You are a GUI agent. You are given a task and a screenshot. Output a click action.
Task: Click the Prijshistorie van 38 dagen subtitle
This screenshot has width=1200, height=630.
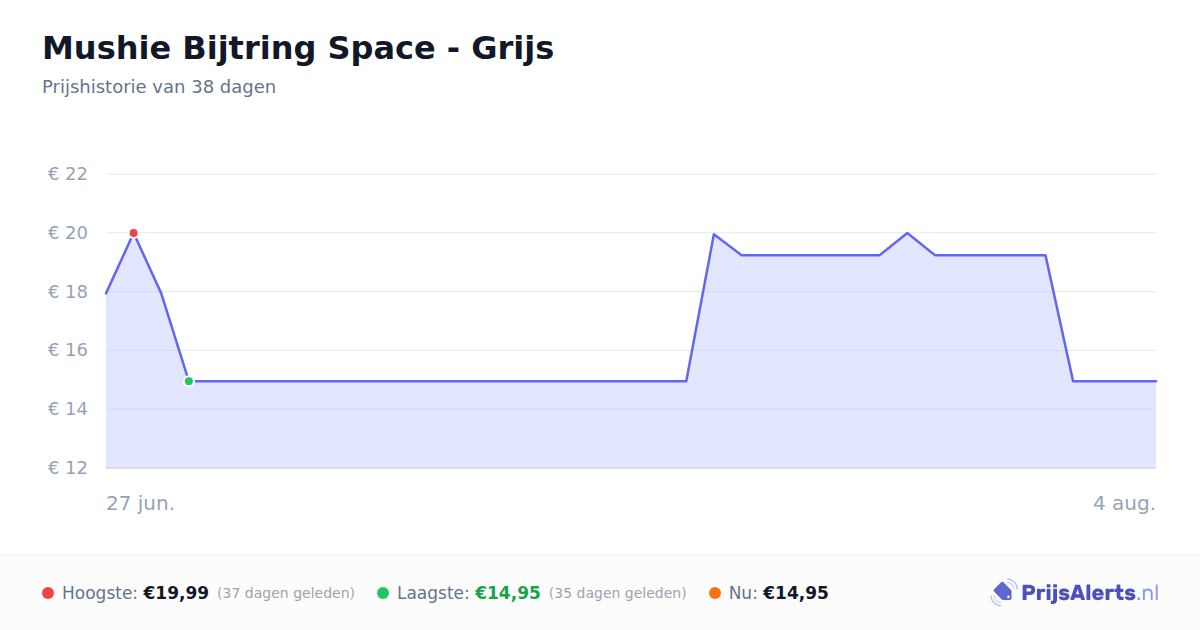pos(159,87)
